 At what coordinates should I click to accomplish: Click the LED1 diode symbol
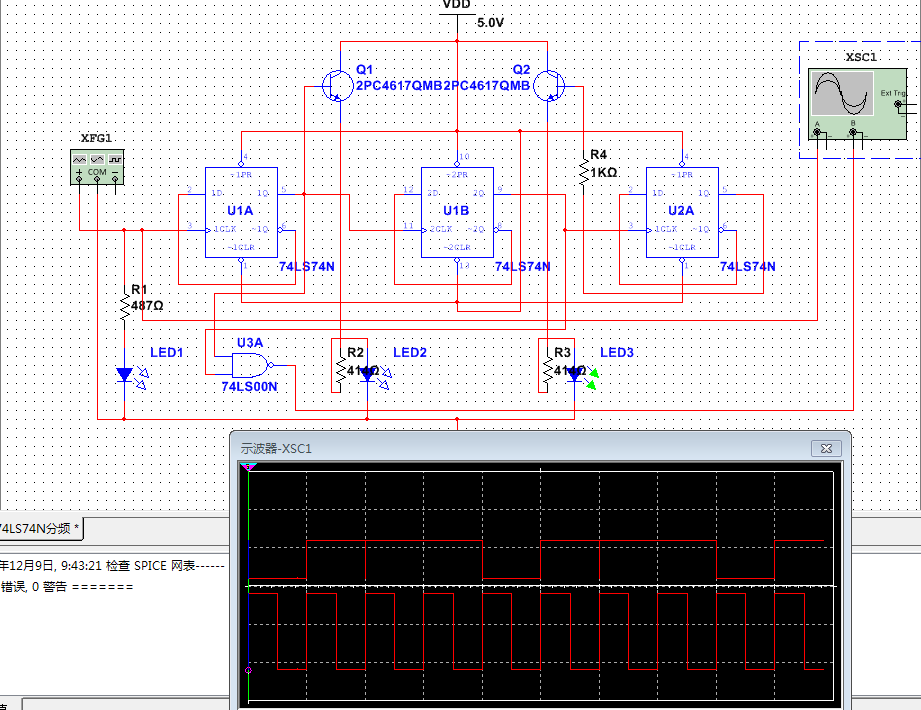[124, 375]
